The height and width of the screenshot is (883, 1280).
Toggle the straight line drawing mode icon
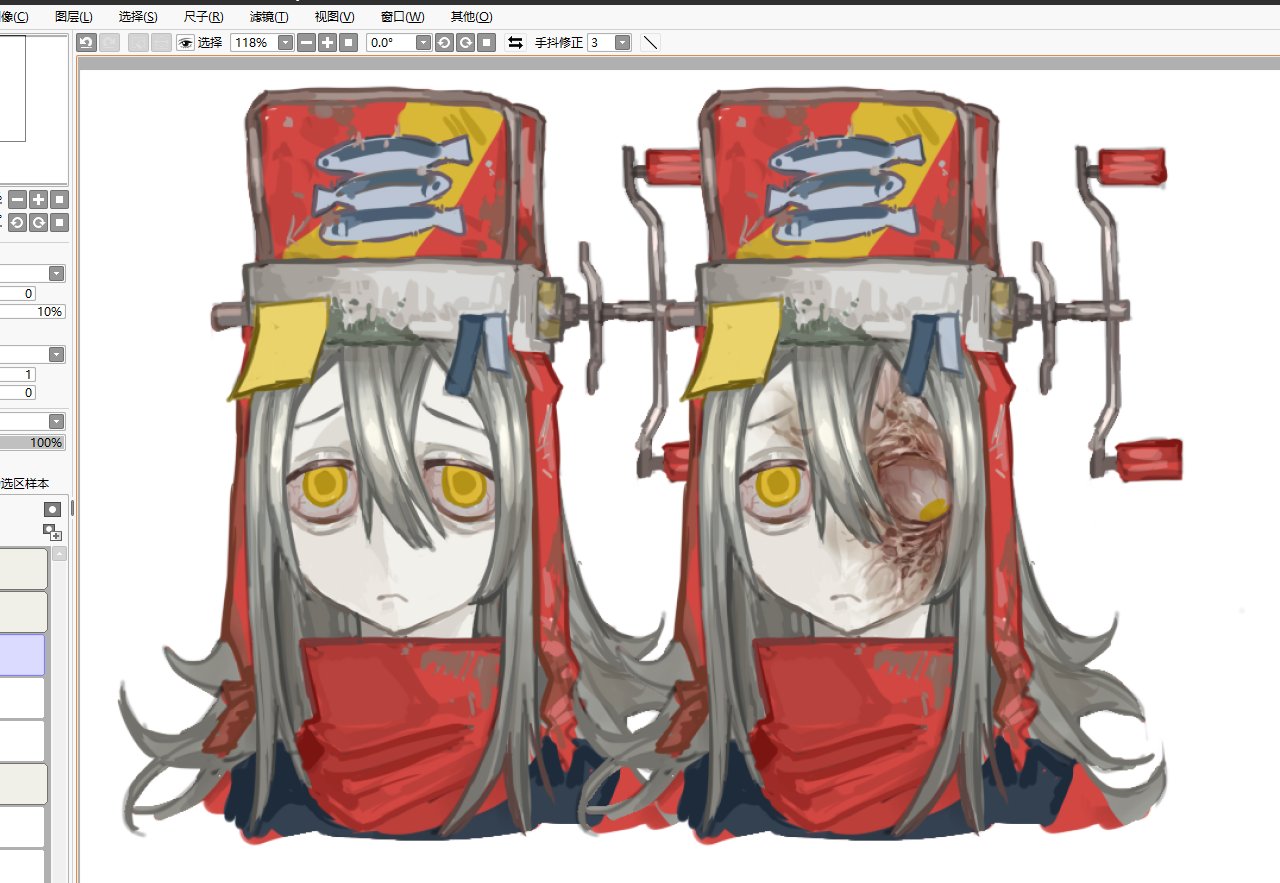pos(650,42)
